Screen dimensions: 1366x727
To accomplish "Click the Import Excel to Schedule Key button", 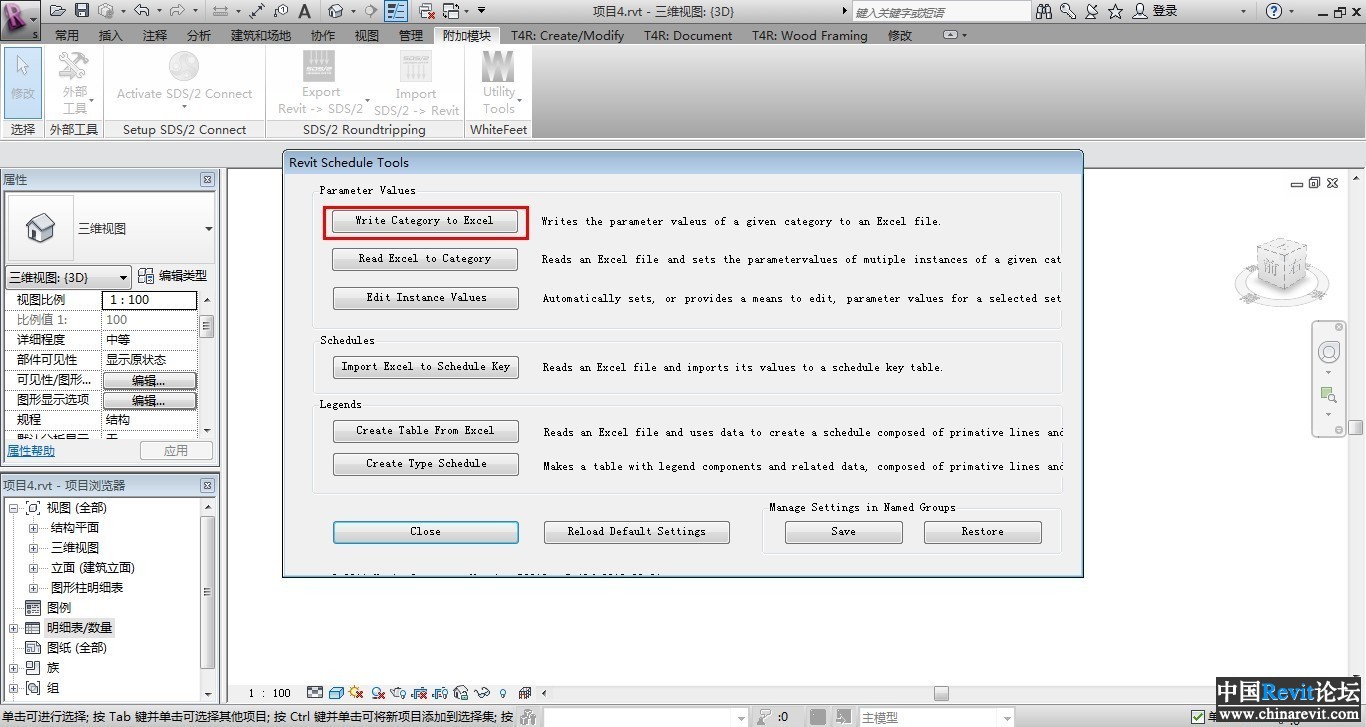I will pyautogui.click(x=426, y=367).
